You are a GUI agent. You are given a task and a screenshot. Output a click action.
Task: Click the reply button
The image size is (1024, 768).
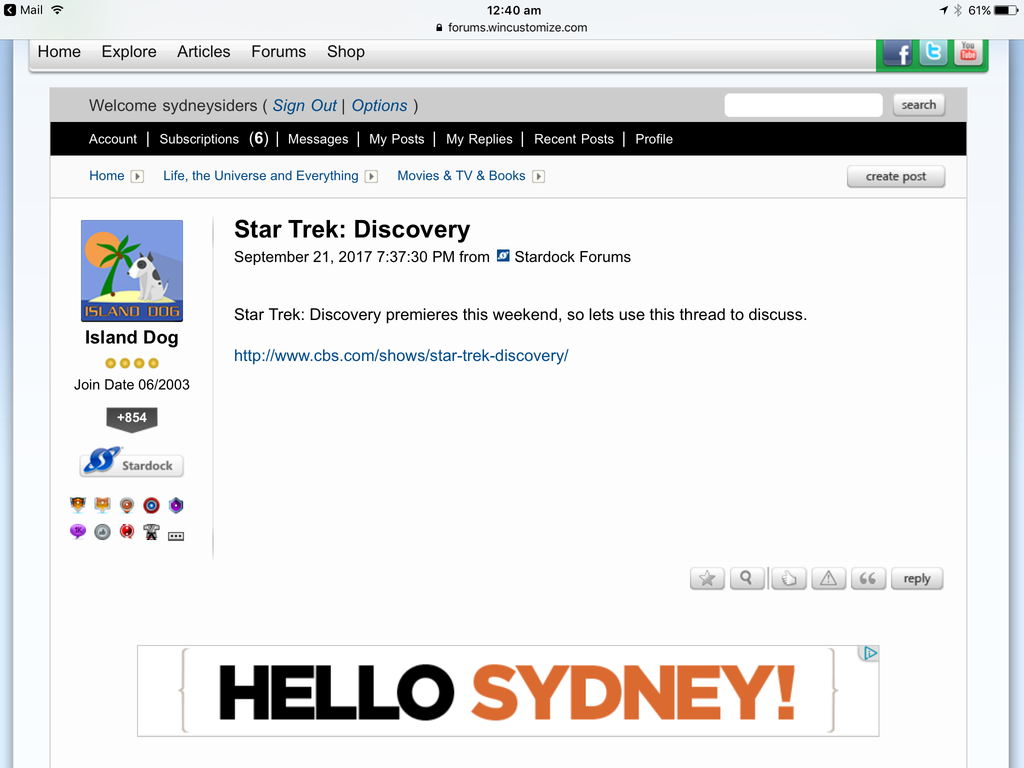917,579
